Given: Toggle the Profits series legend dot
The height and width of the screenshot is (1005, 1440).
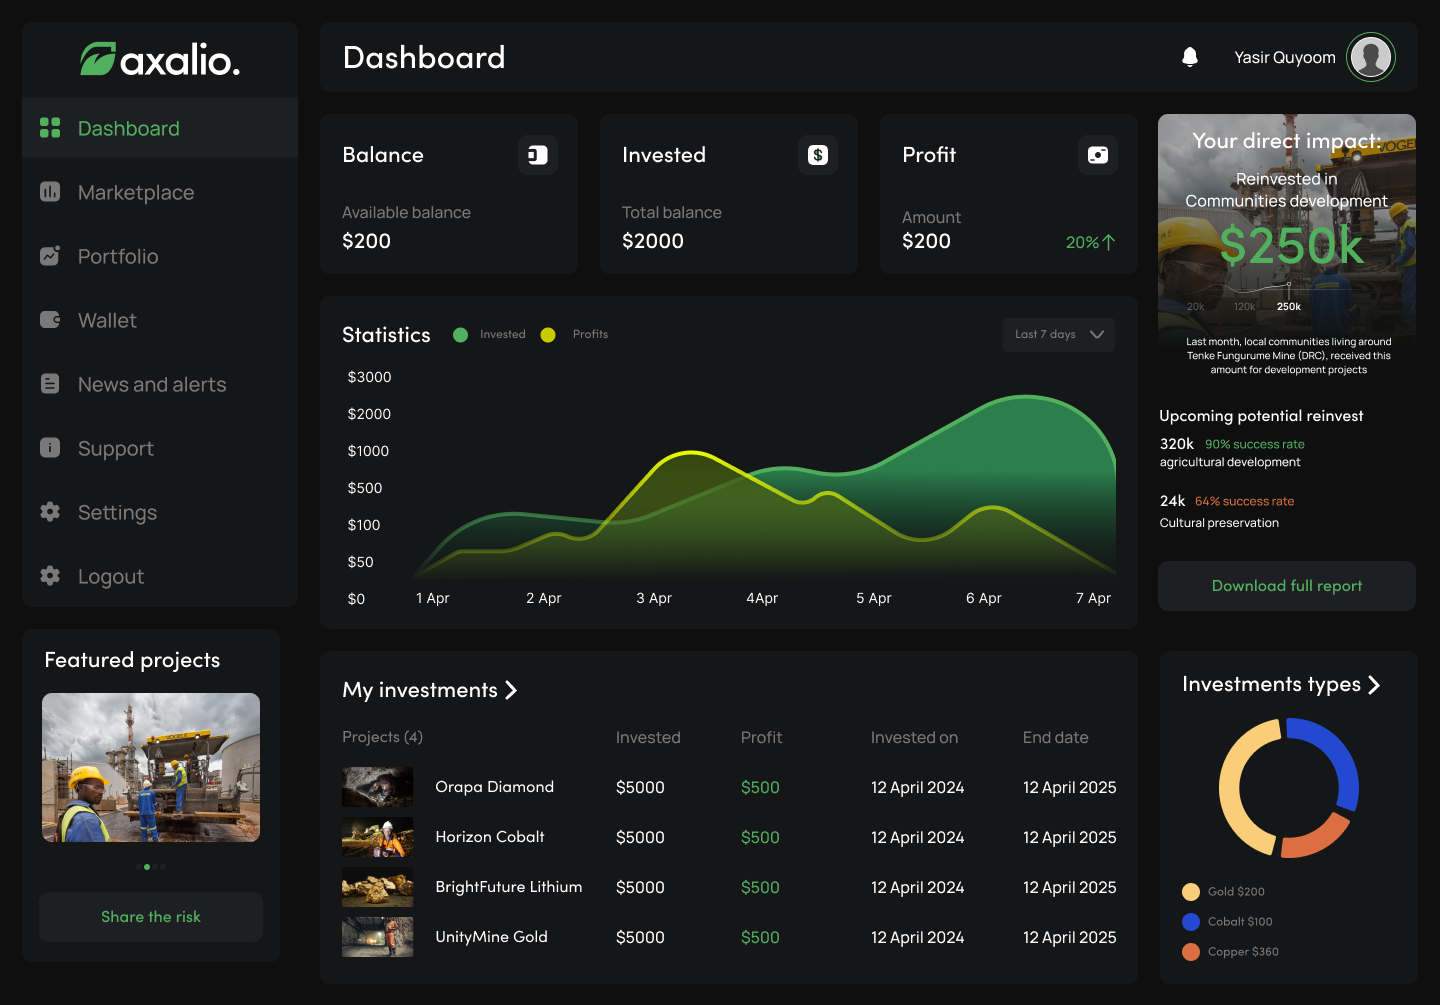Looking at the screenshot, I should click(548, 335).
